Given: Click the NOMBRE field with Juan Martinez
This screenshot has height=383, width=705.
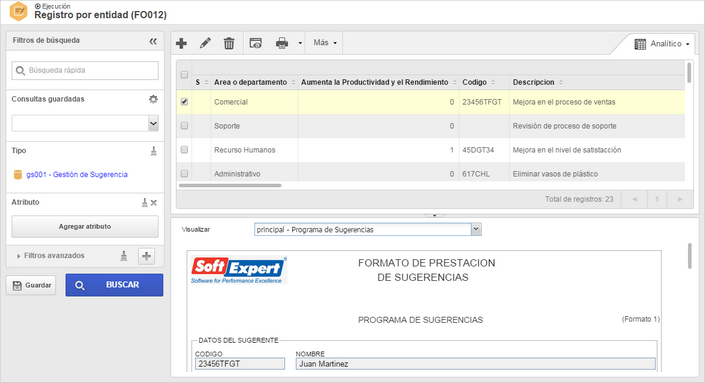Looking at the screenshot, I should [476, 364].
